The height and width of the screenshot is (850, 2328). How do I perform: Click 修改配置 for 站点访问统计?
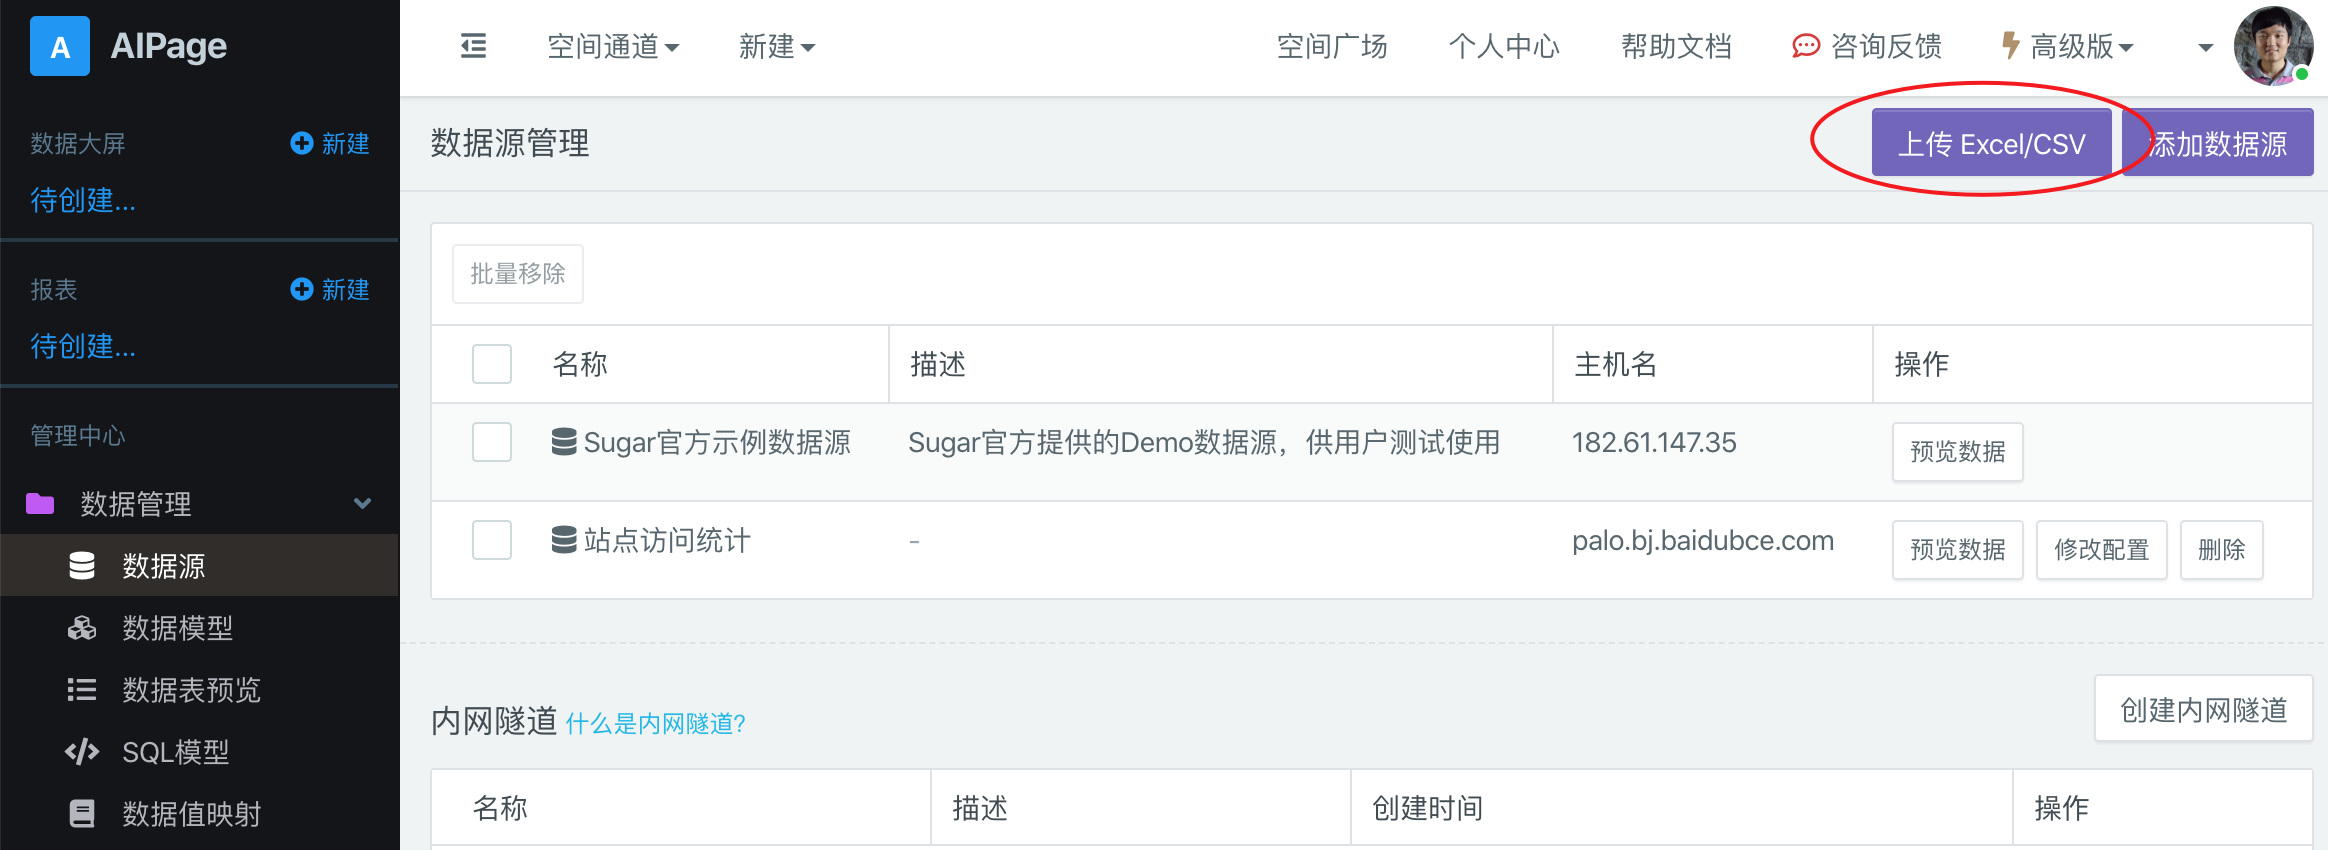pos(2102,550)
